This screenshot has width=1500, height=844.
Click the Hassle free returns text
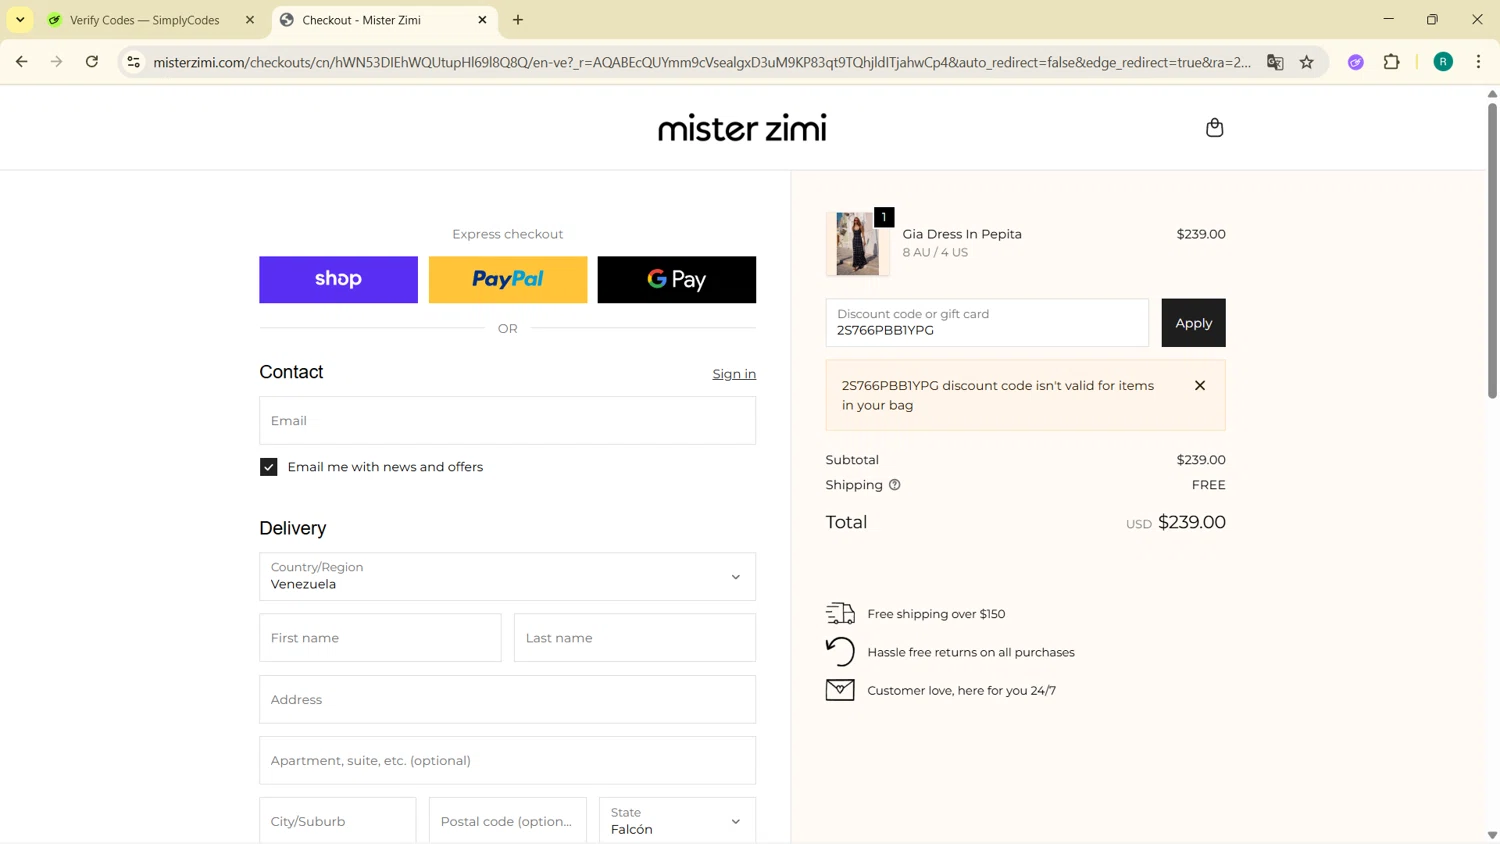(971, 652)
